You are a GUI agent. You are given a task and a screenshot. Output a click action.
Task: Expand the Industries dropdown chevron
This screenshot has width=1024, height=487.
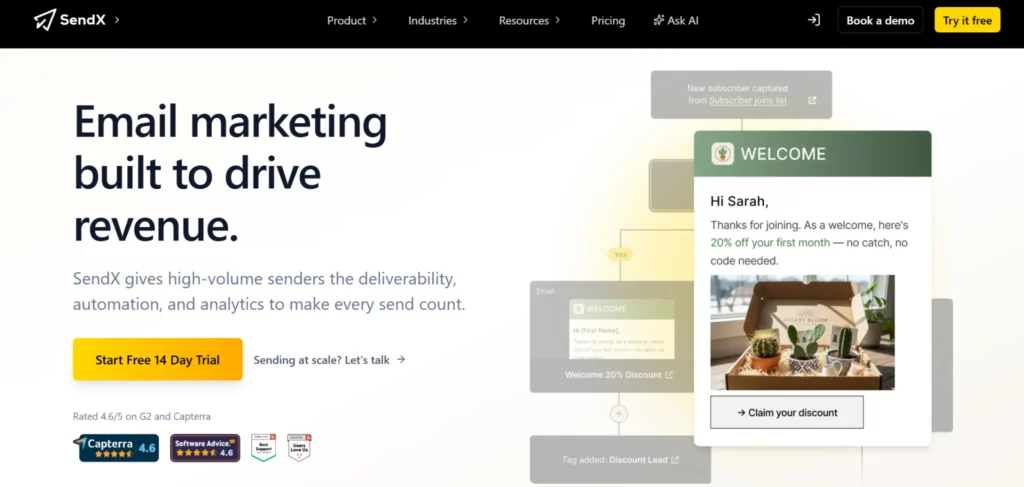[x=466, y=20]
